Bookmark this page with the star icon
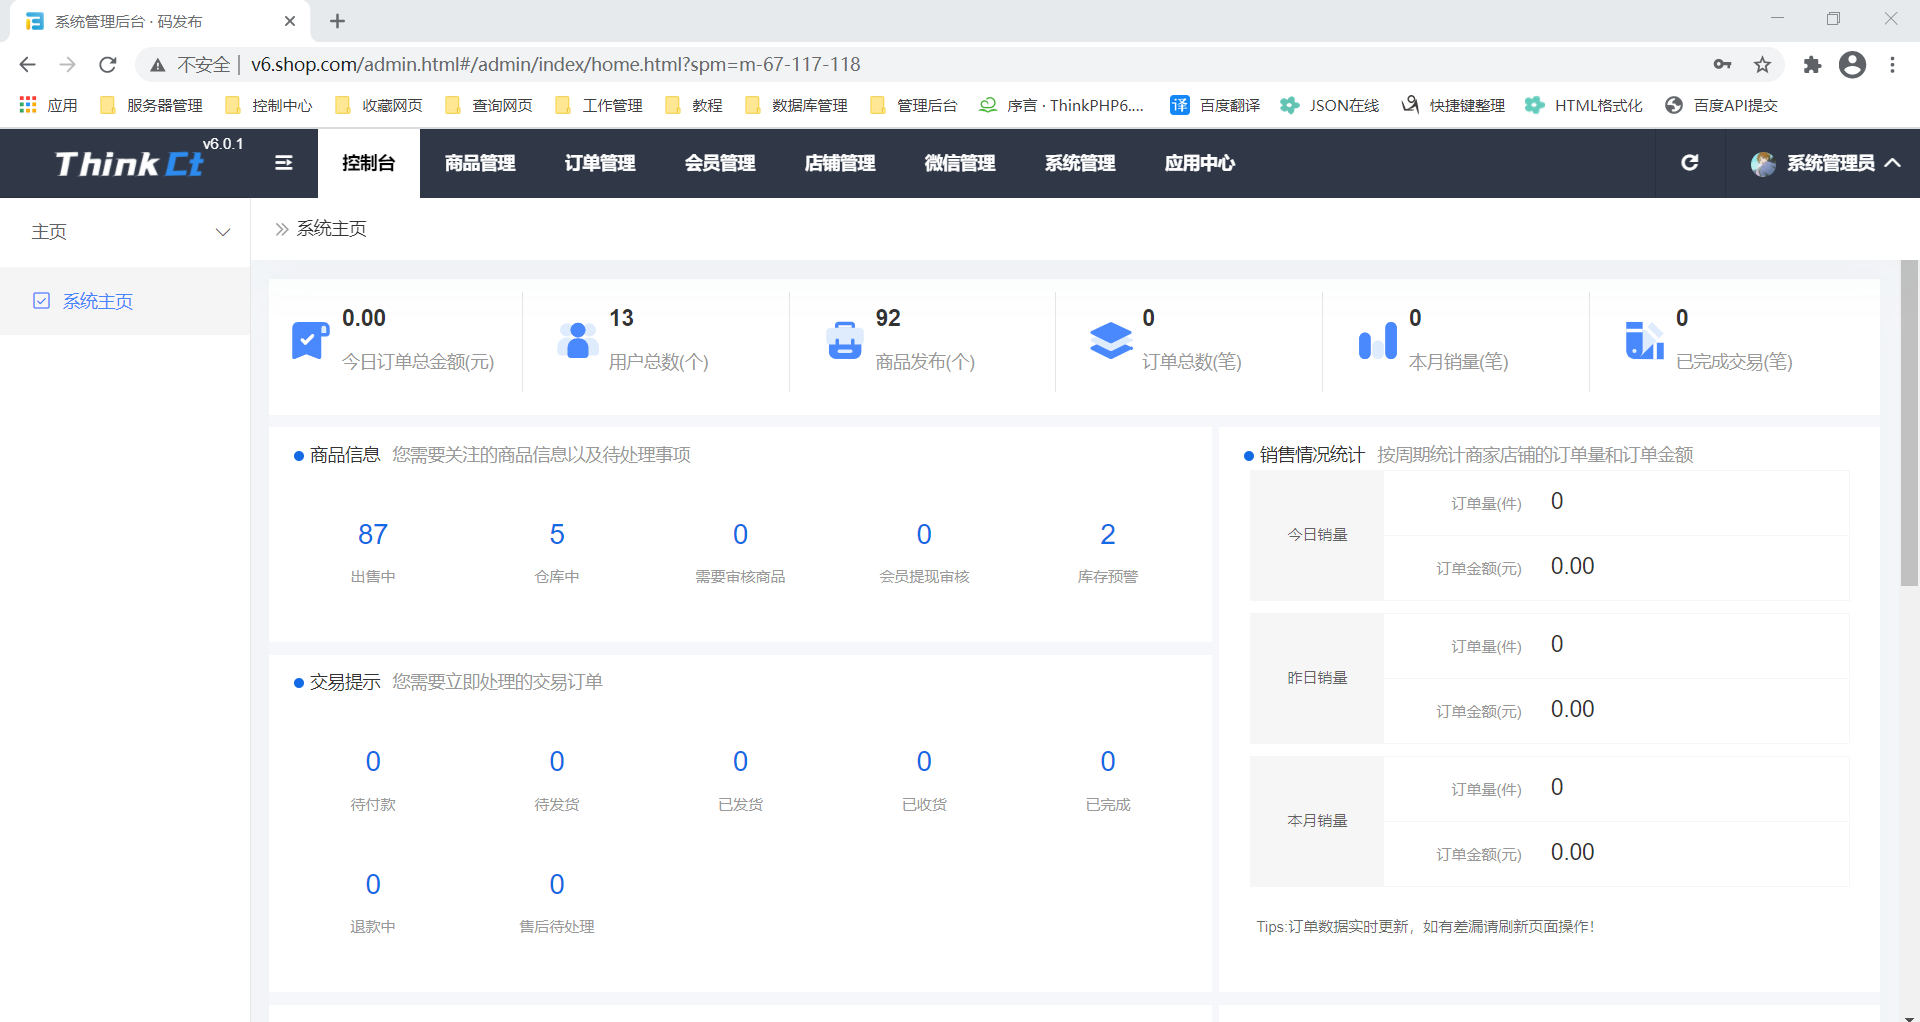 click(1762, 65)
